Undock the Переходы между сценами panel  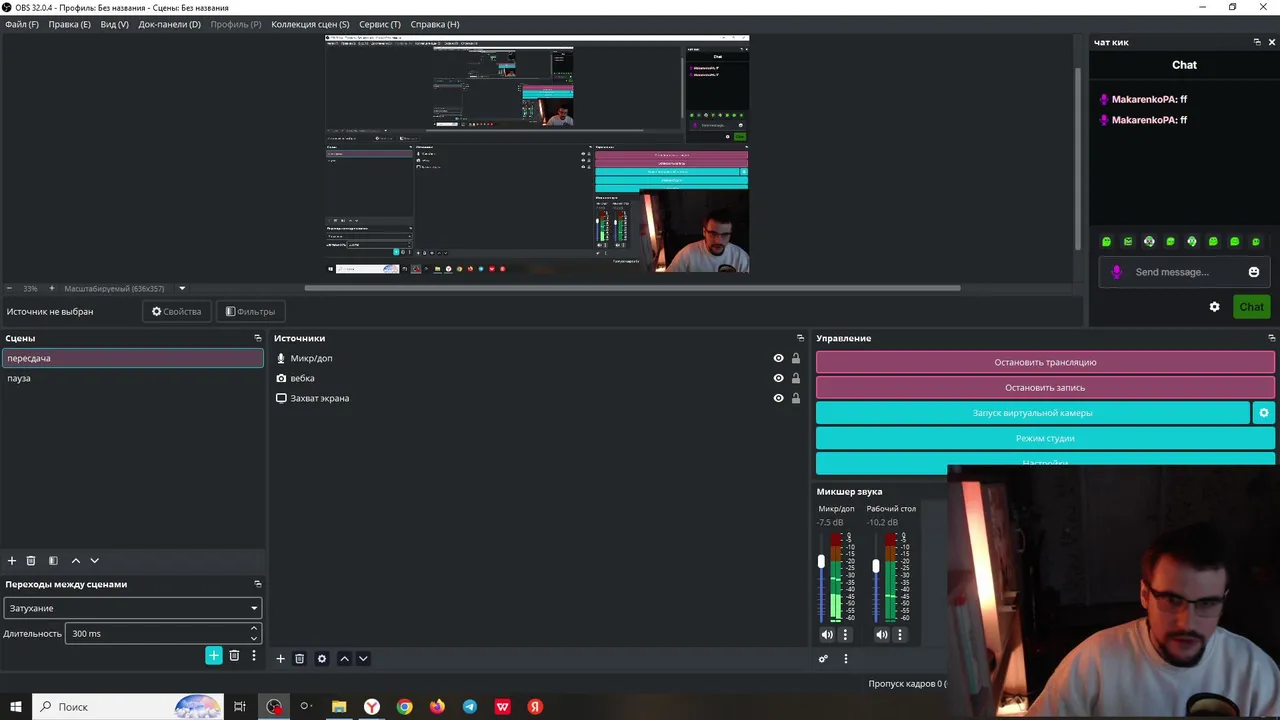[257, 584]
